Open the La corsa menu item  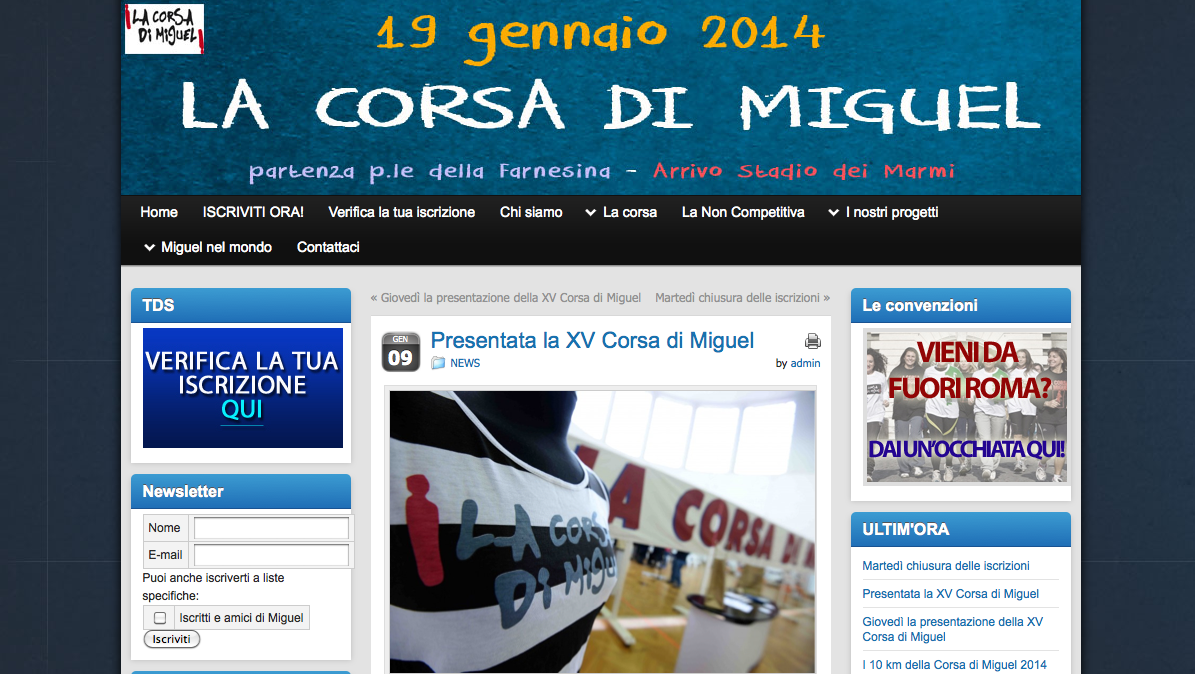[x=630, y=212]
